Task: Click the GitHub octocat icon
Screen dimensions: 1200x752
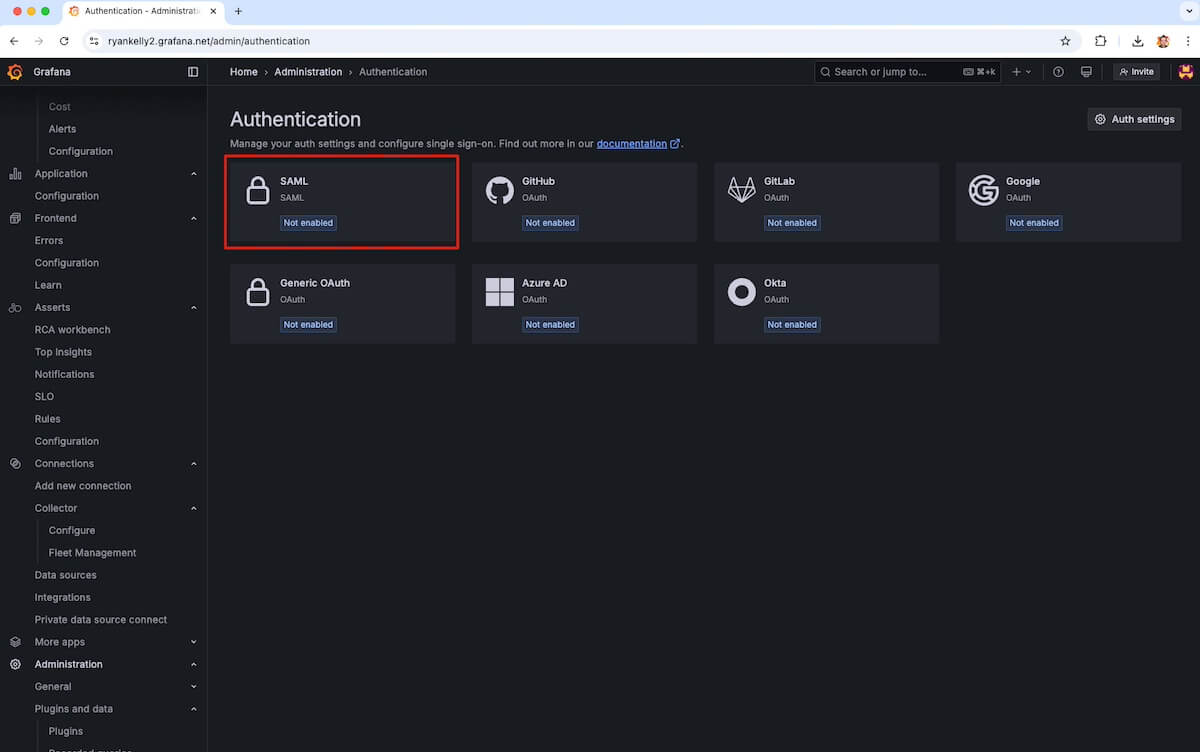Action: tap(500, 190)
